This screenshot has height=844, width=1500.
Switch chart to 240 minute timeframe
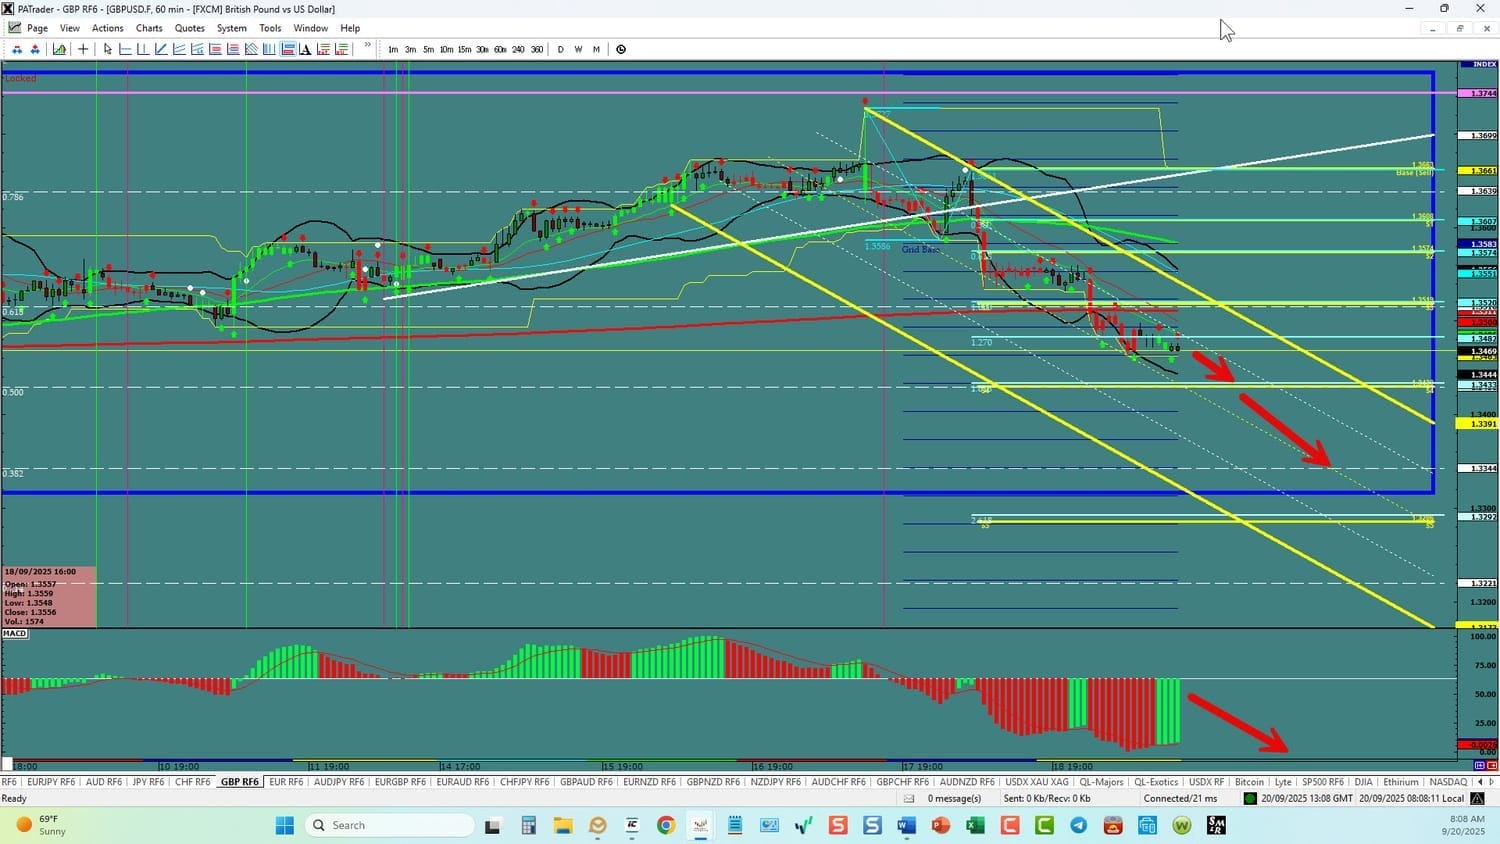tap(518, 49)
